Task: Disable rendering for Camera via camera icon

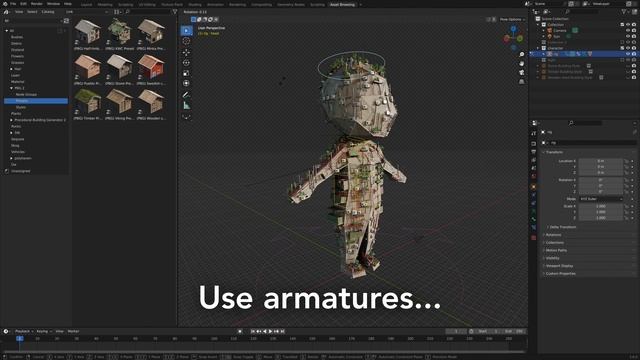Action: pyautogui.click(x=634, y=31)
